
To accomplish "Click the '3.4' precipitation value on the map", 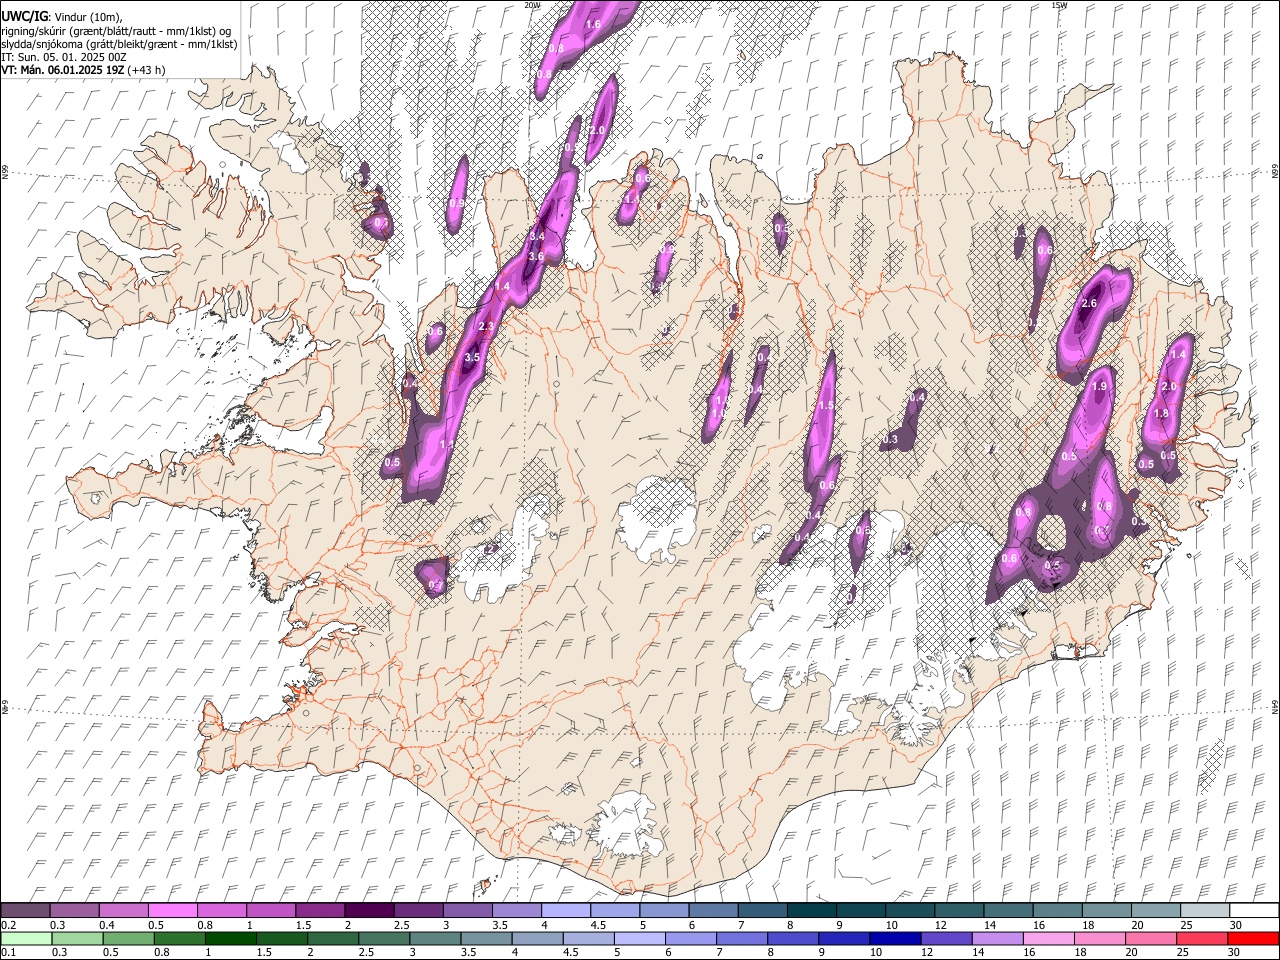I will pyautogui.click(x=536, y=237).
